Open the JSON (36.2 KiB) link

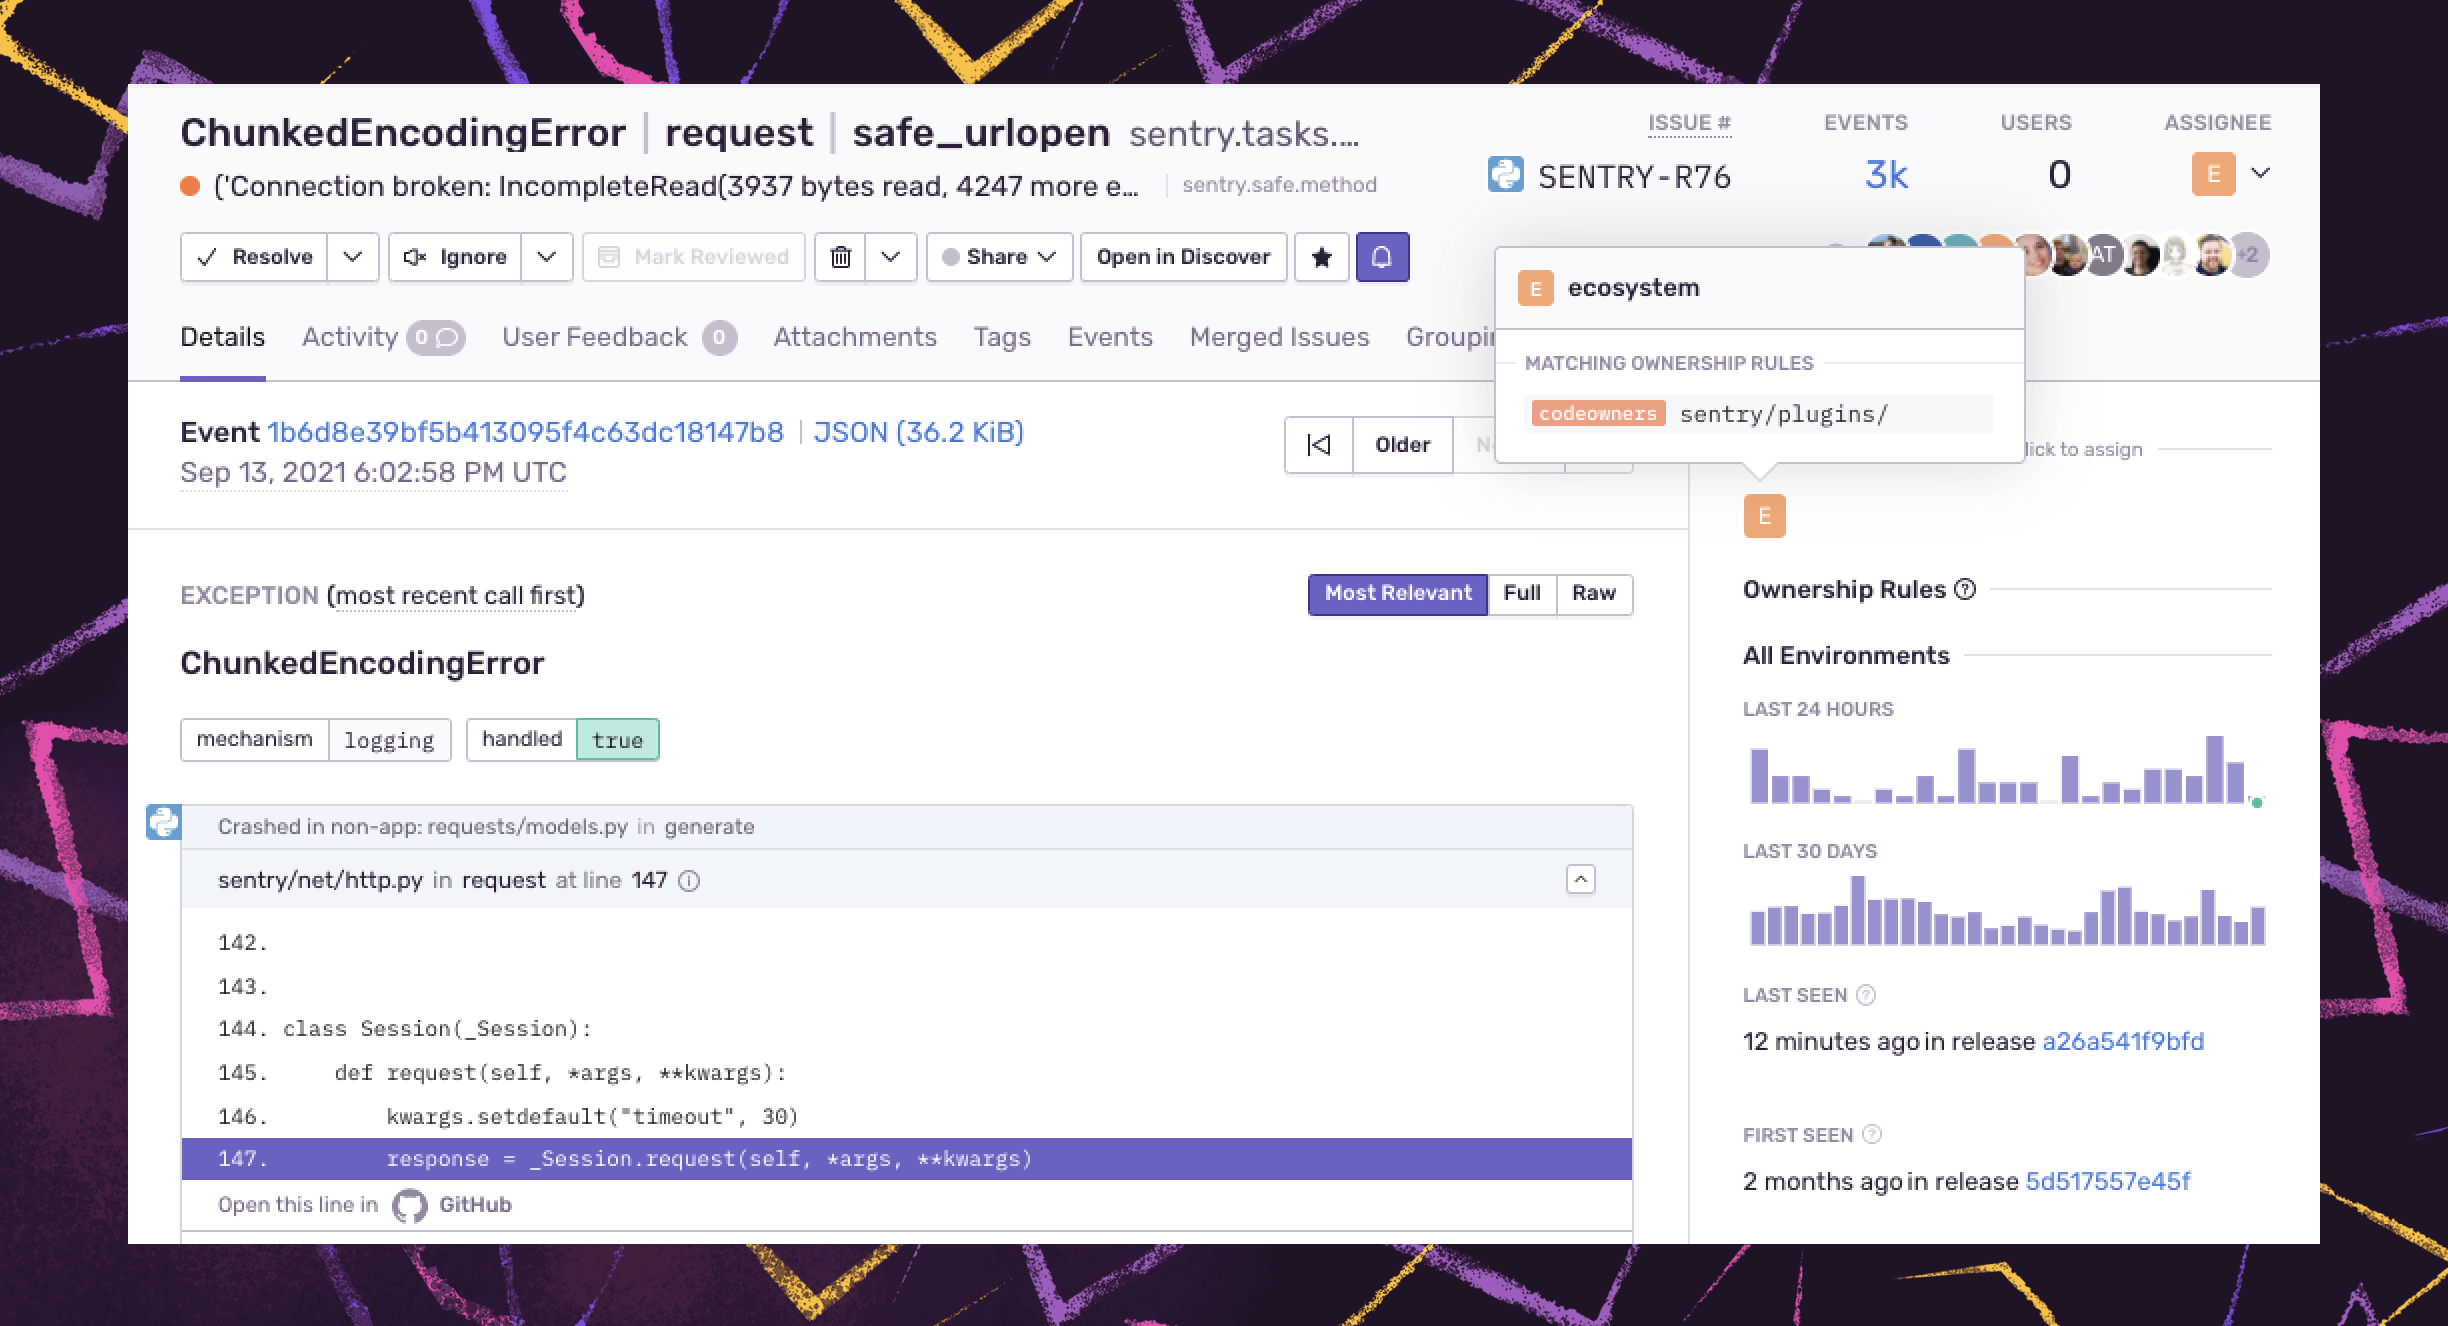point(918,433)
